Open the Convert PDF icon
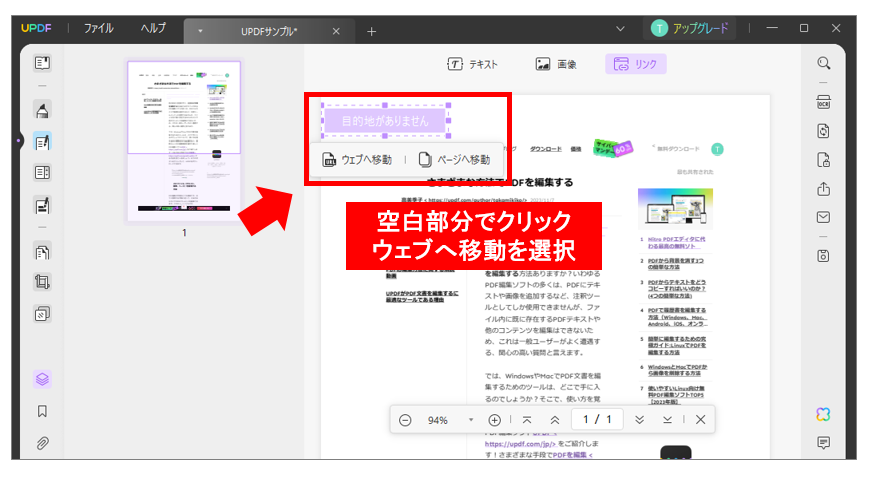 [x=824, y=132]
